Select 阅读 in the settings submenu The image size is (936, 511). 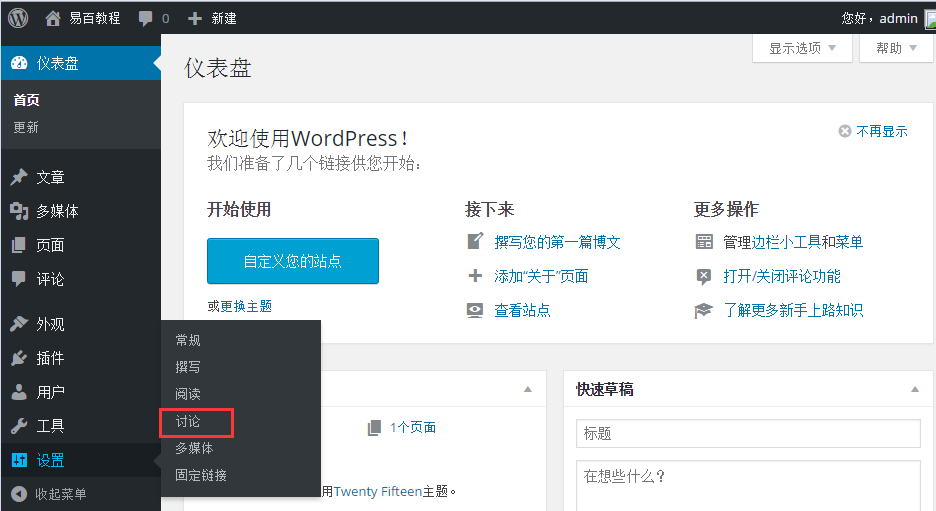pyautogui.click(x=188, y=394)
